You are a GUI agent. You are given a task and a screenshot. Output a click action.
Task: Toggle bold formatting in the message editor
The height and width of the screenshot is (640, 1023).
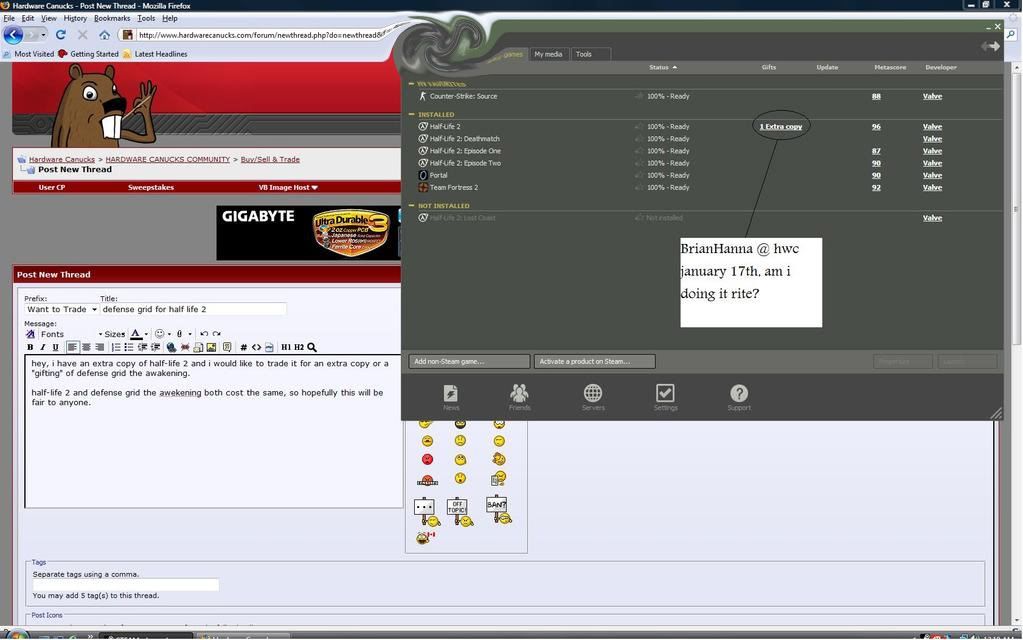pyautogui.click(x=30, y=347)
